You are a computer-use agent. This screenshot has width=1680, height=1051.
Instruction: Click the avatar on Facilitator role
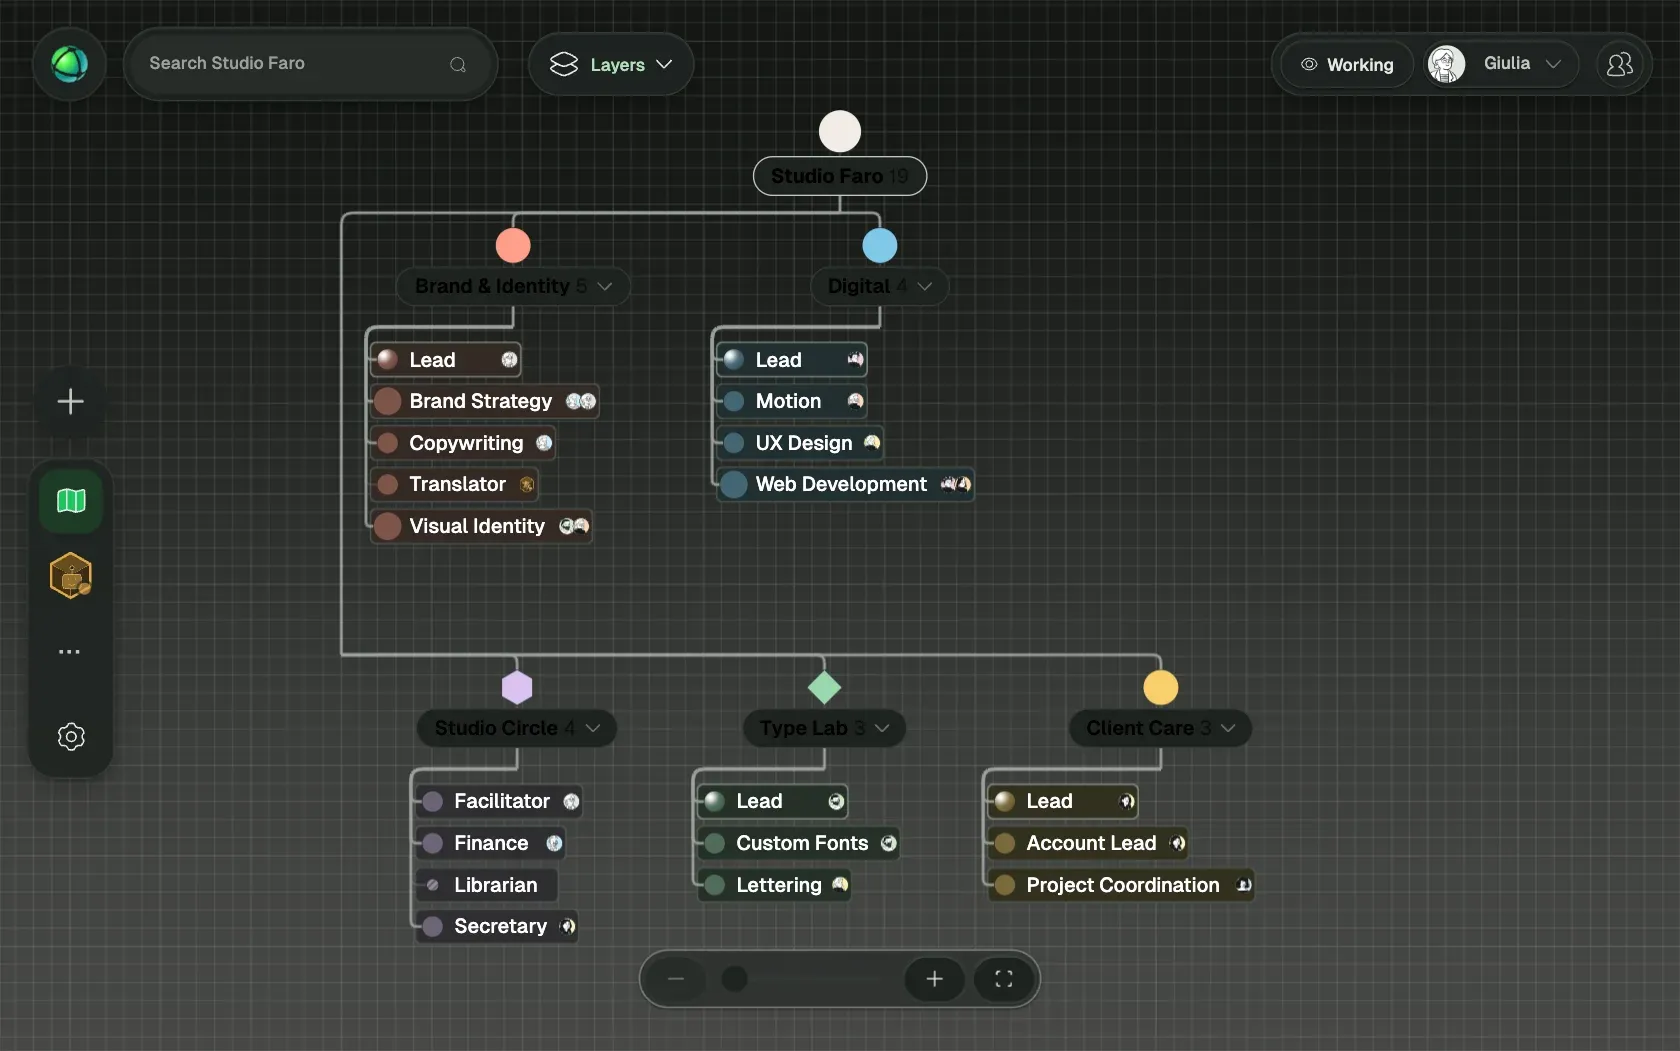pyautogui.click(x=571, y=802)
